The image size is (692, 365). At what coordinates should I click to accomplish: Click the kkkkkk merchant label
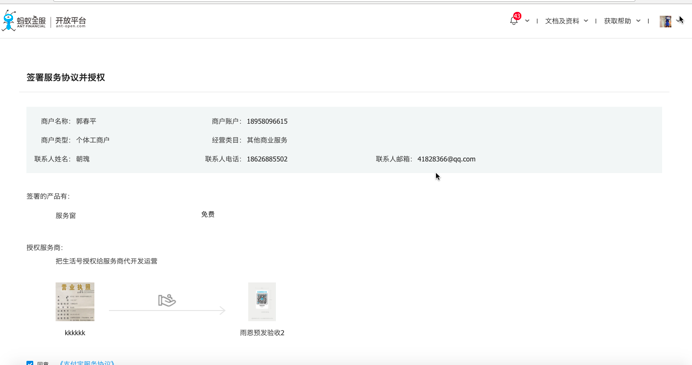click(75, 333)
